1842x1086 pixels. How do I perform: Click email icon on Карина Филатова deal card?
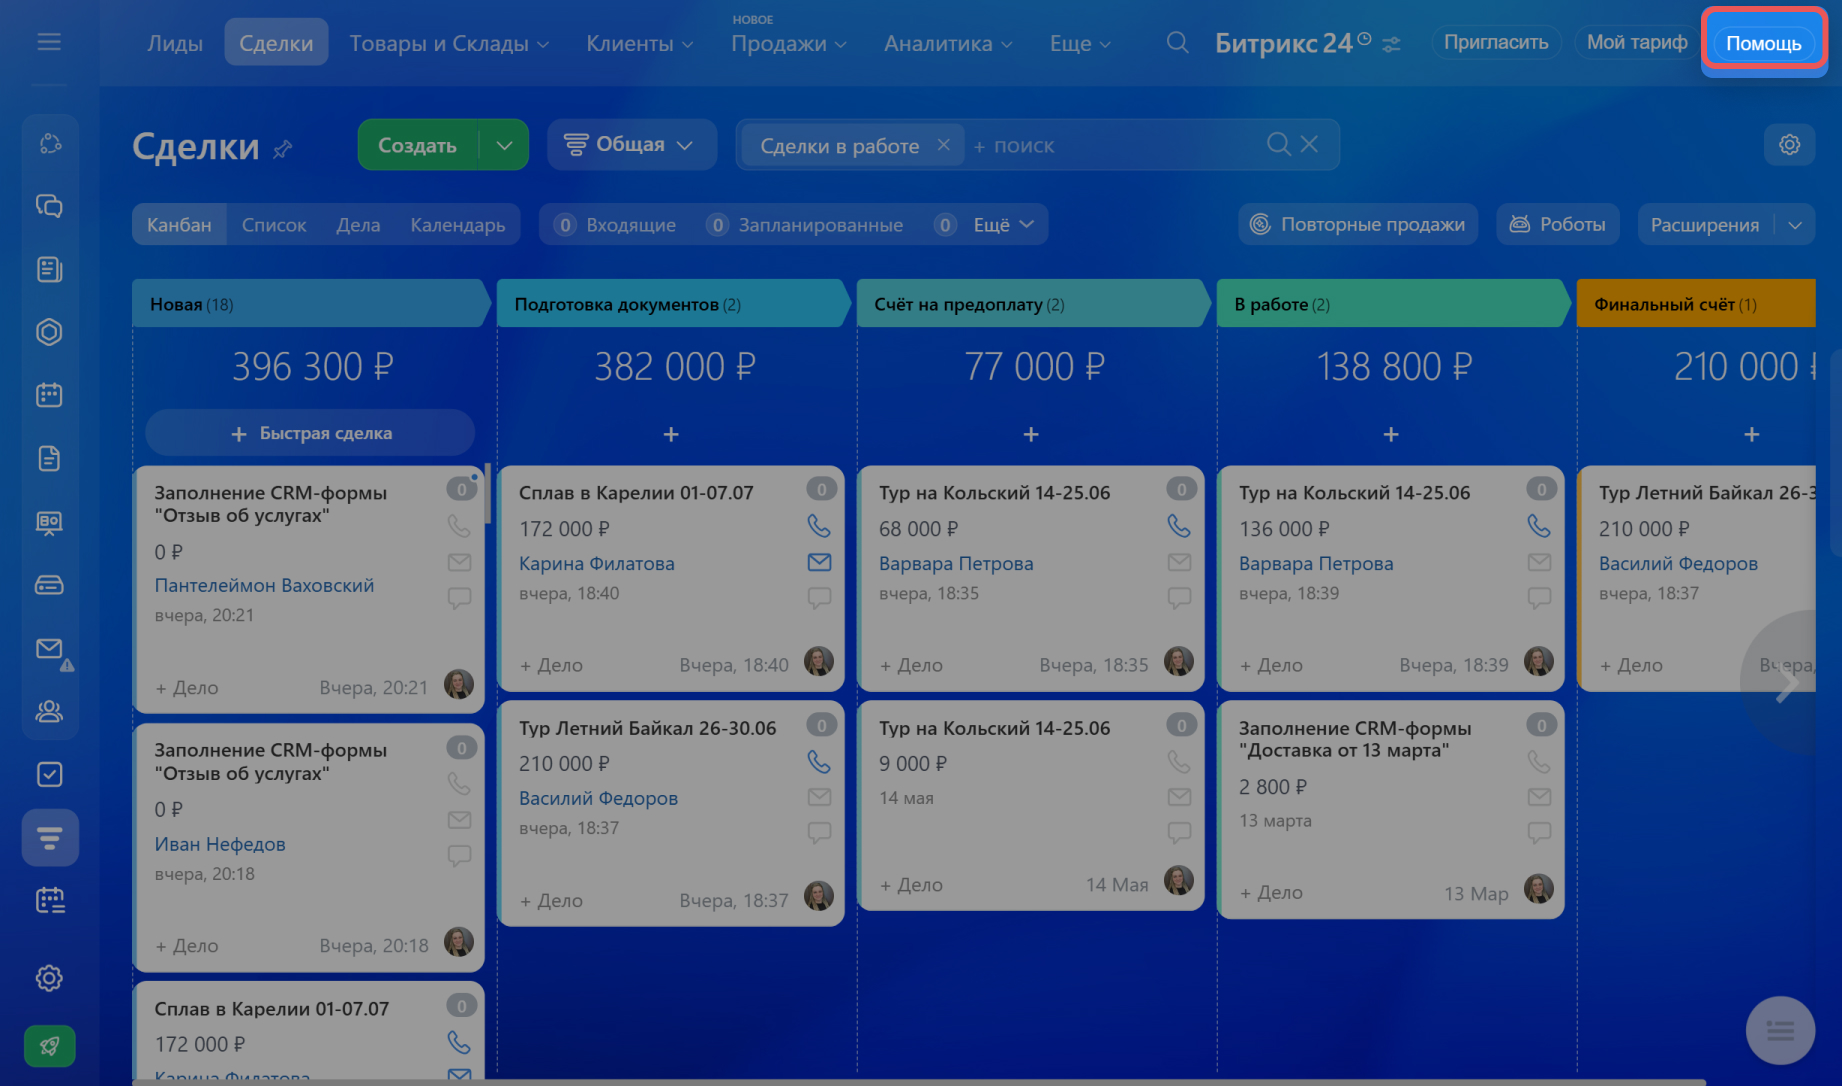pyautogui.click(x=818, y=562)
